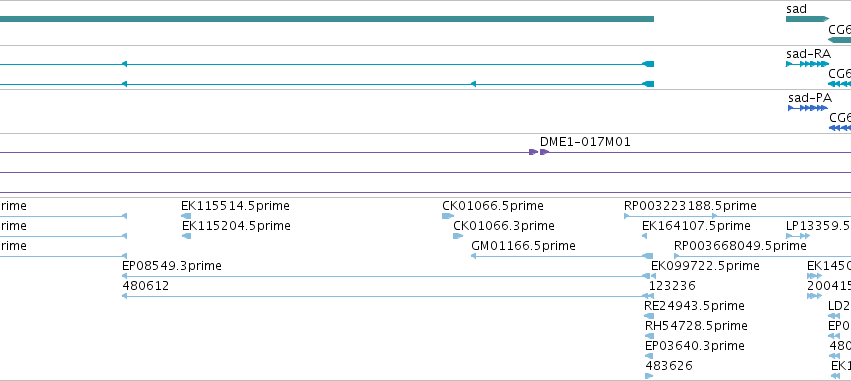This screenshot has width=851, height=381.
Task: Click the arrow glyph below CK01066.3prime
Action: [458, 236]
